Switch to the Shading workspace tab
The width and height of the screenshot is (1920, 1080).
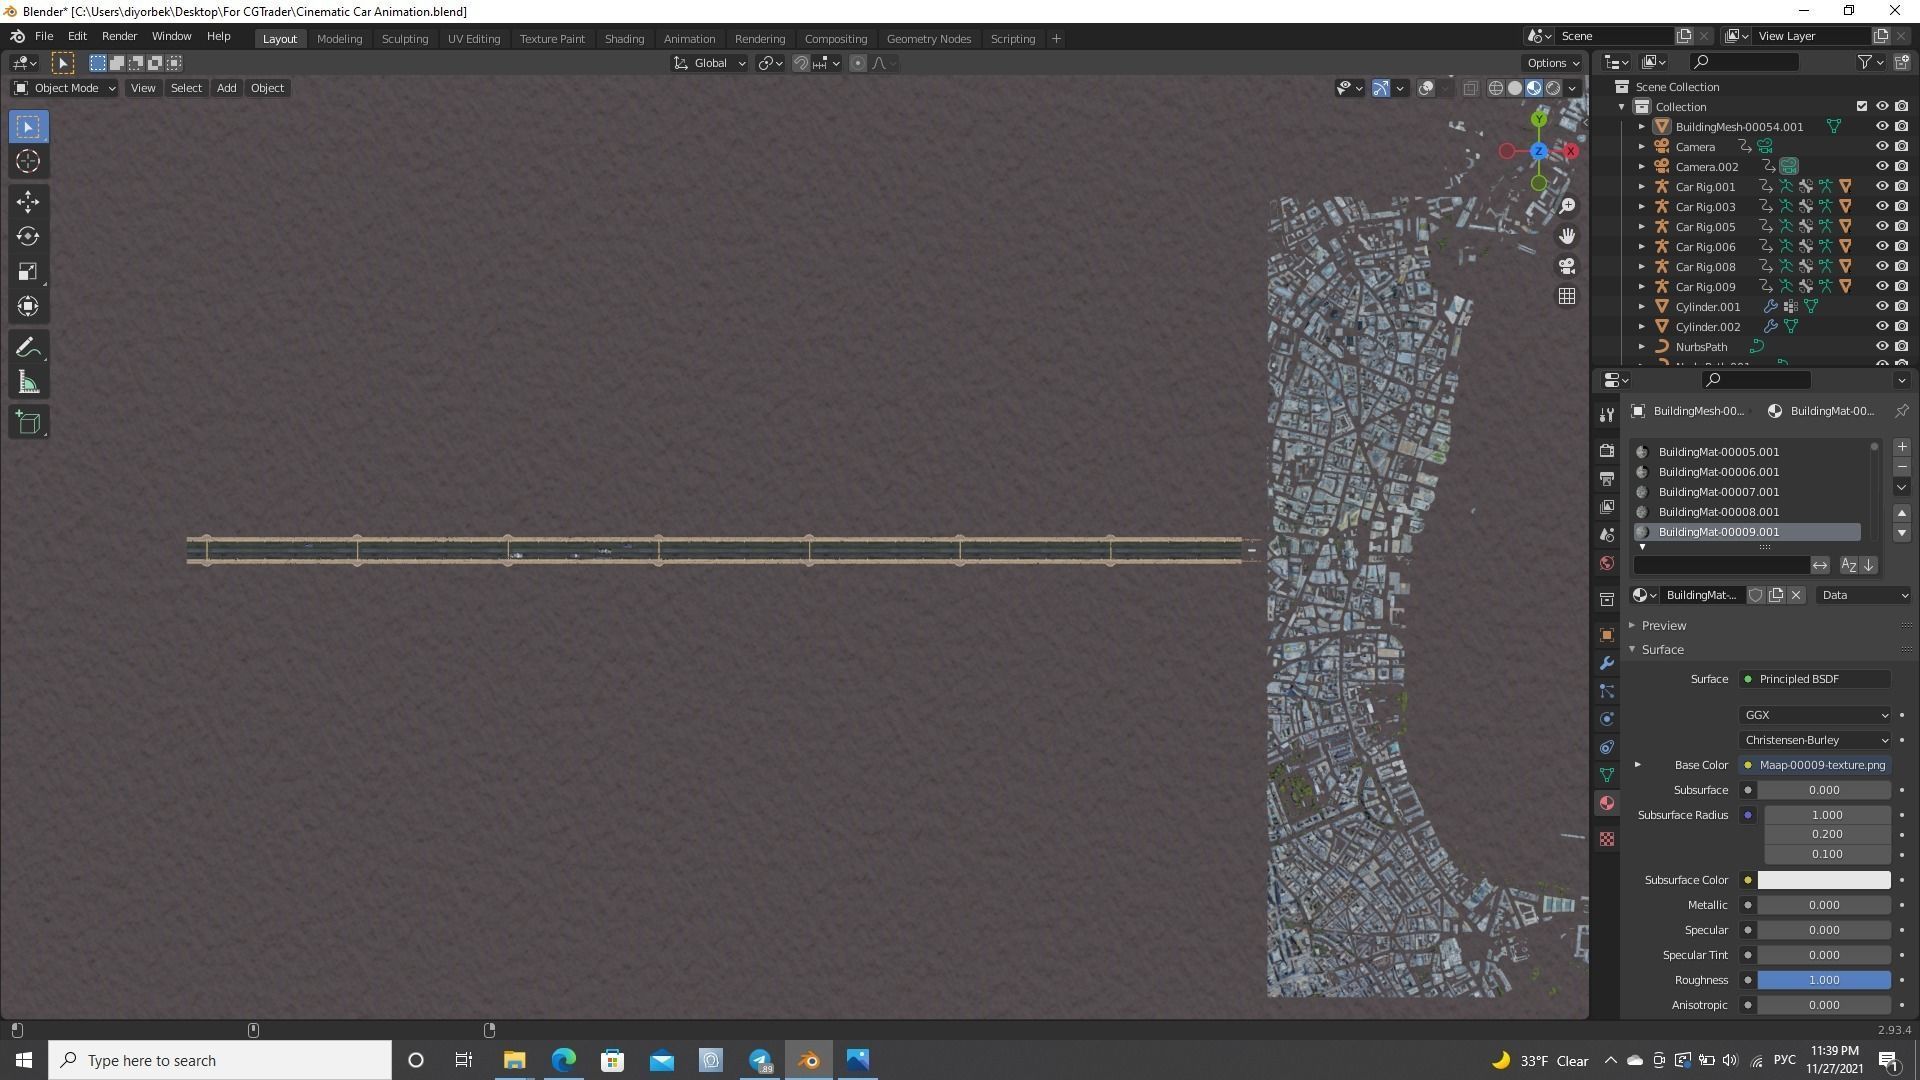[x=623, y=39]
